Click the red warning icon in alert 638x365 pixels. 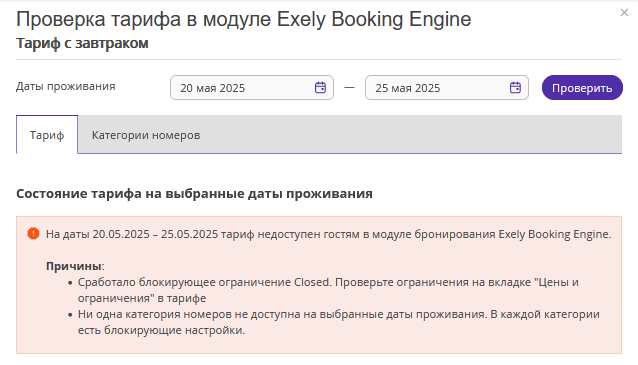pos(33,234)
